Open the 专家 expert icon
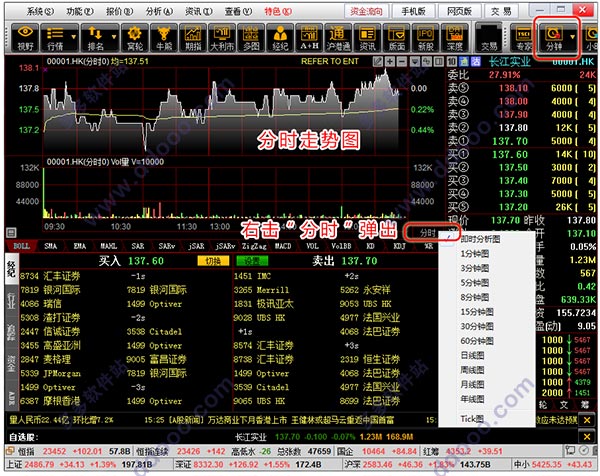 tap(524, 37)
